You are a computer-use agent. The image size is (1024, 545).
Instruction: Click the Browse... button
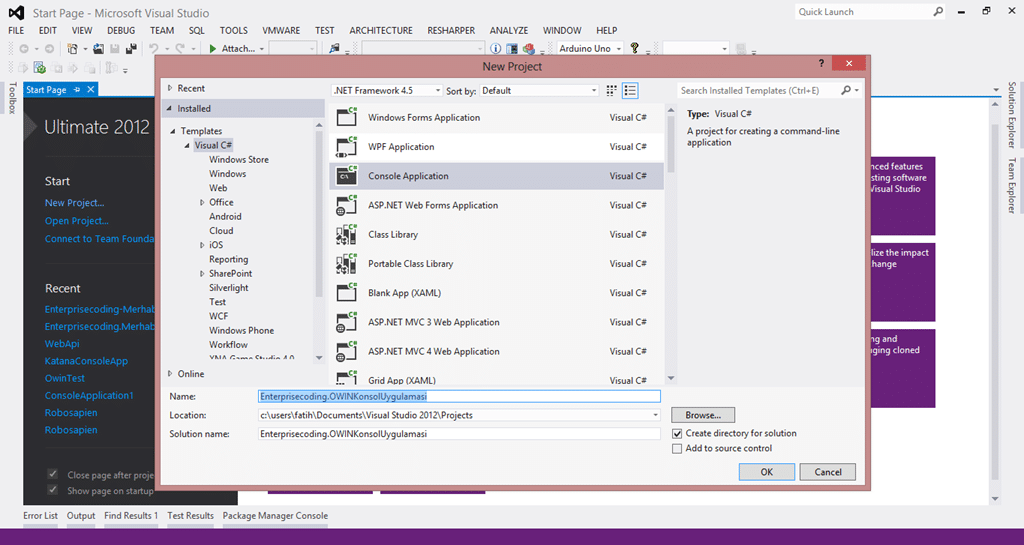click(703, 415)
